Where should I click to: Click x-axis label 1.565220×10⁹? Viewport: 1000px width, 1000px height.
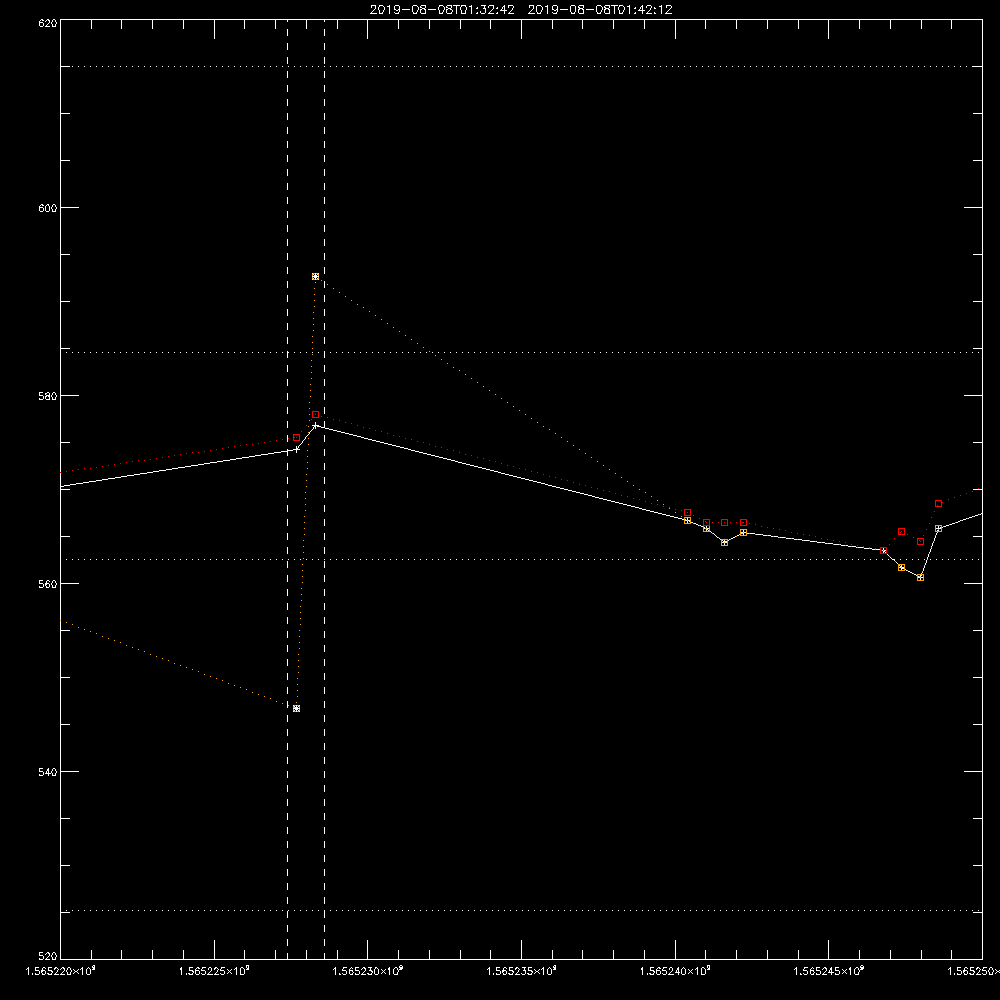pos(61,971)
